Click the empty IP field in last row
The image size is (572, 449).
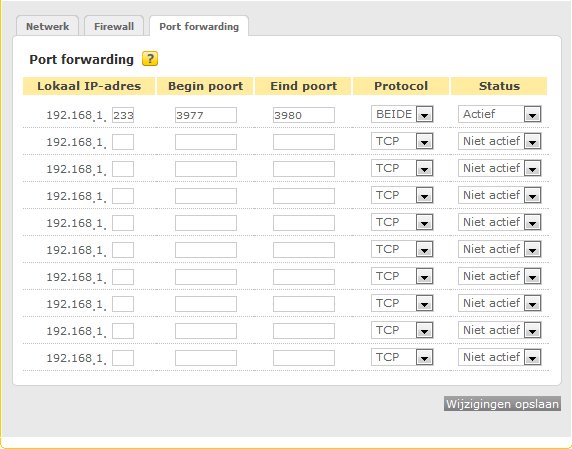point(123,358)
